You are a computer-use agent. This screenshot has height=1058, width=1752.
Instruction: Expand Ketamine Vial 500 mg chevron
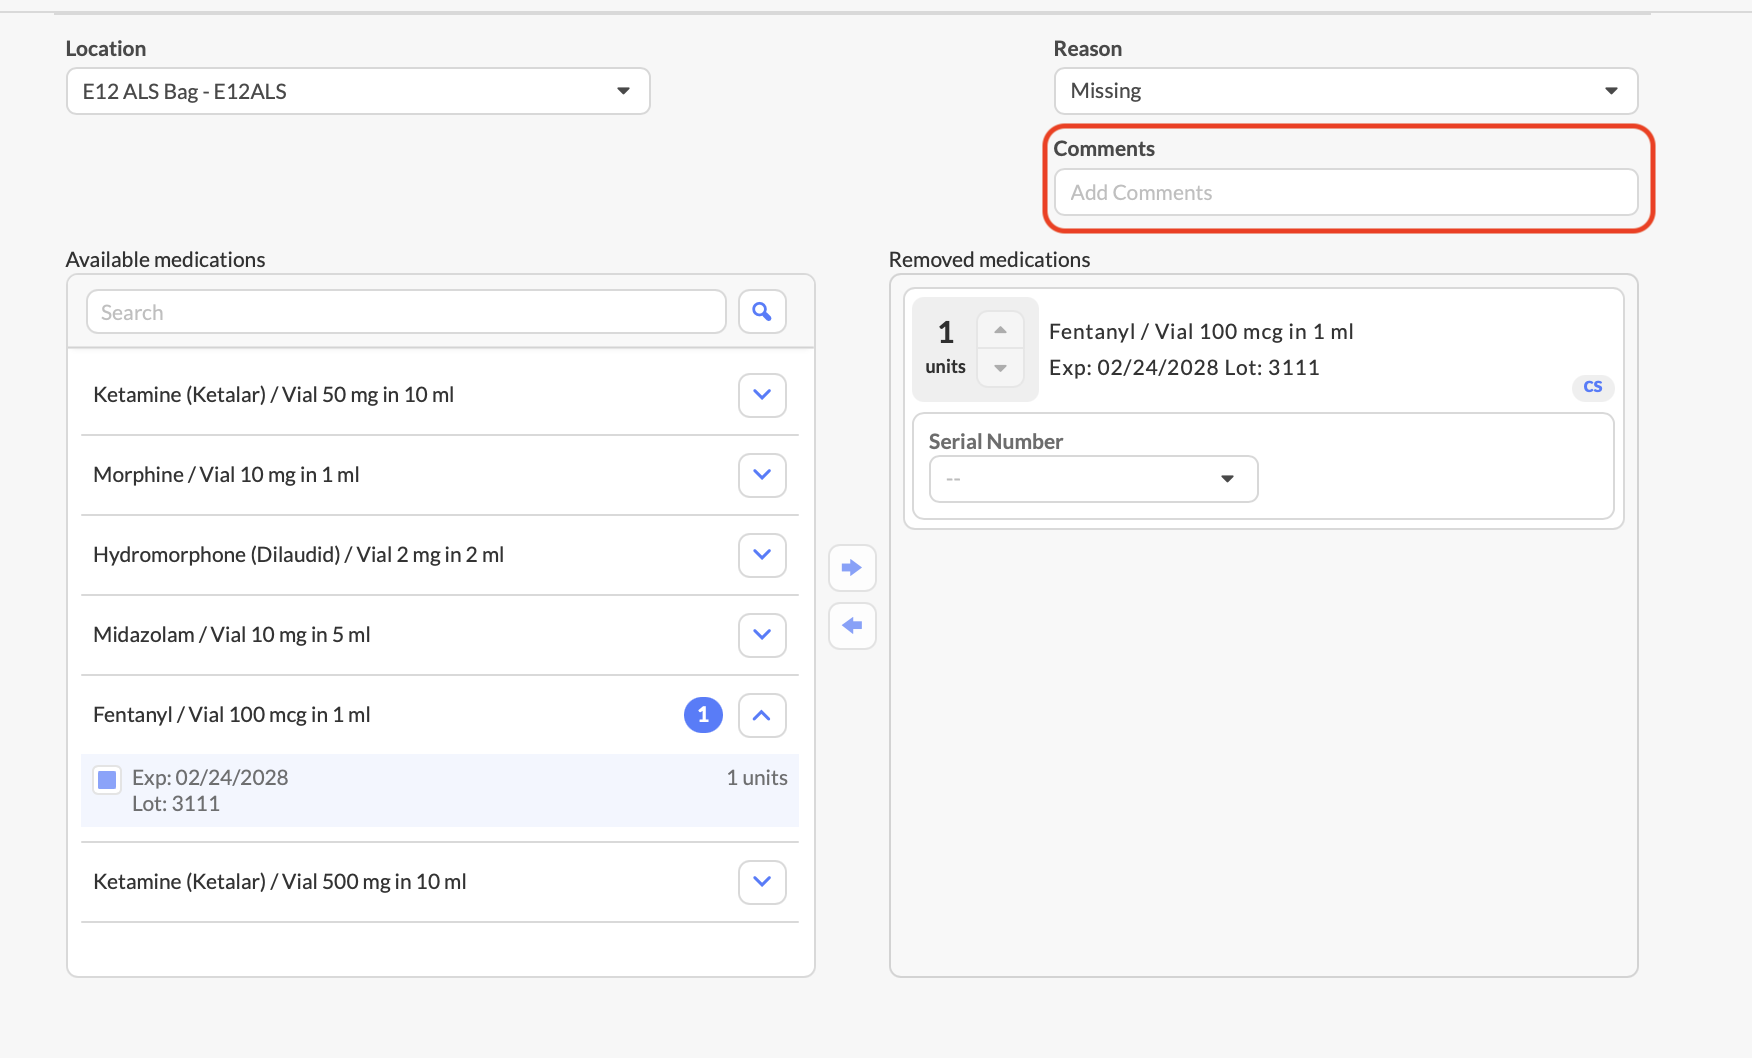(762, 882)
